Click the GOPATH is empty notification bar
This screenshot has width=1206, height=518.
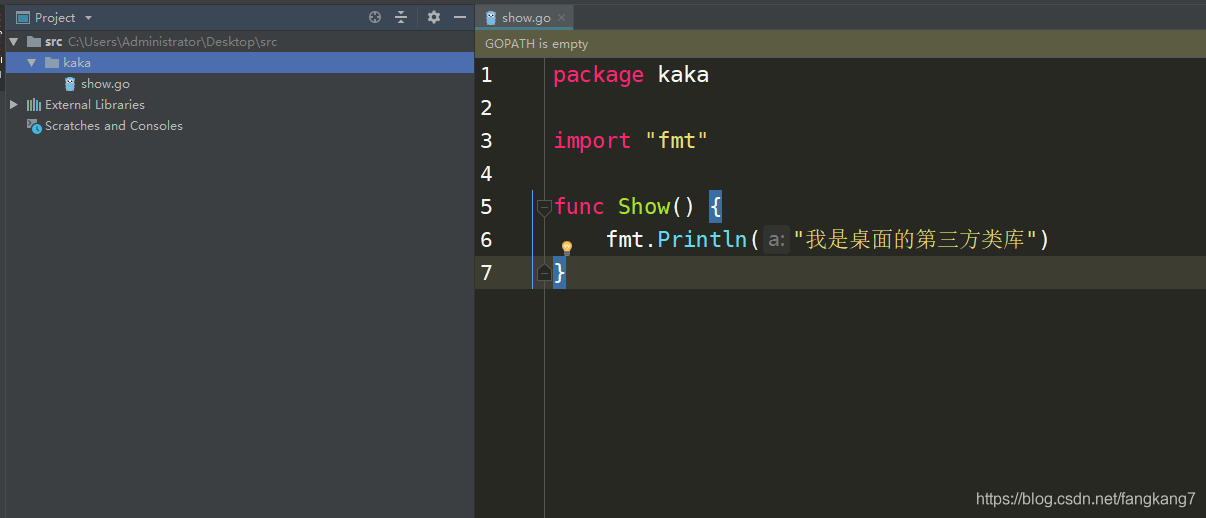click(840, 43)
